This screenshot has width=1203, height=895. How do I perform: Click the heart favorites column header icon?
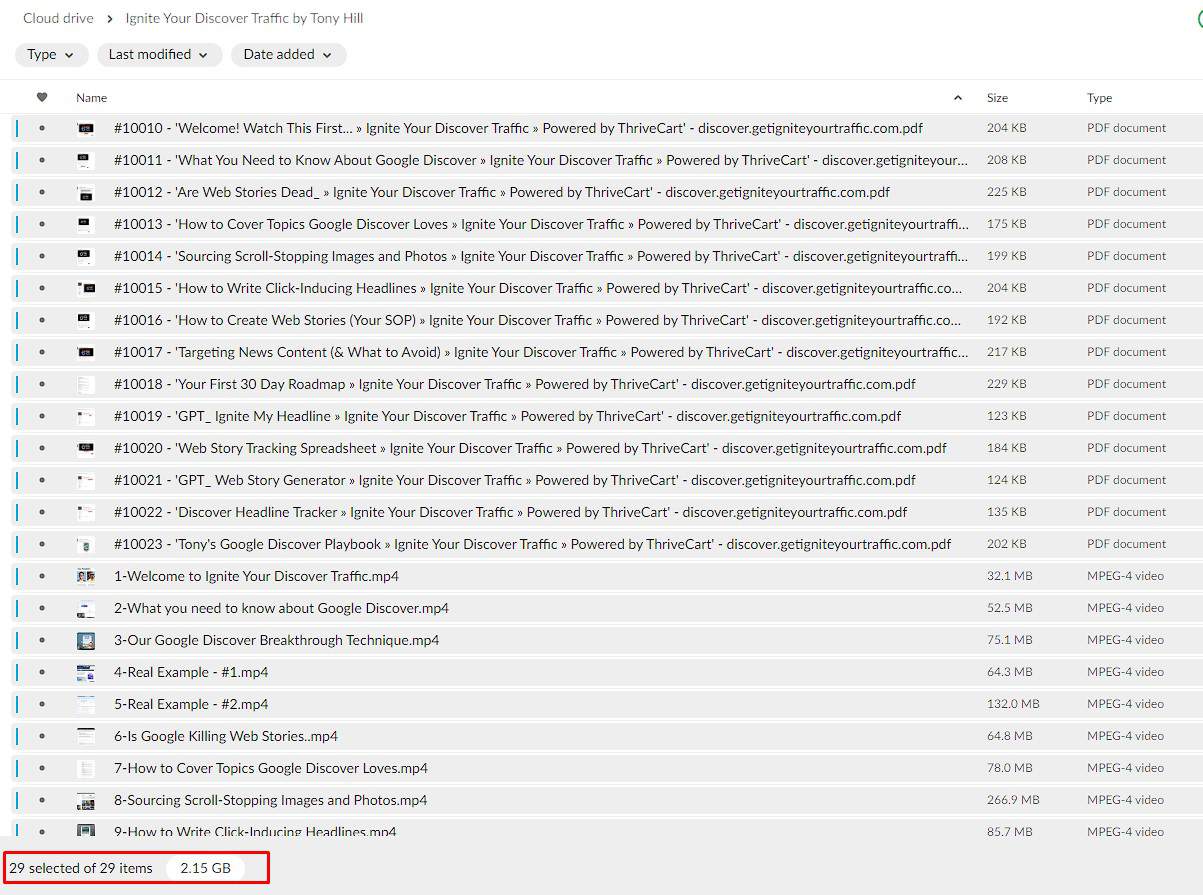[x=42, y=98]
